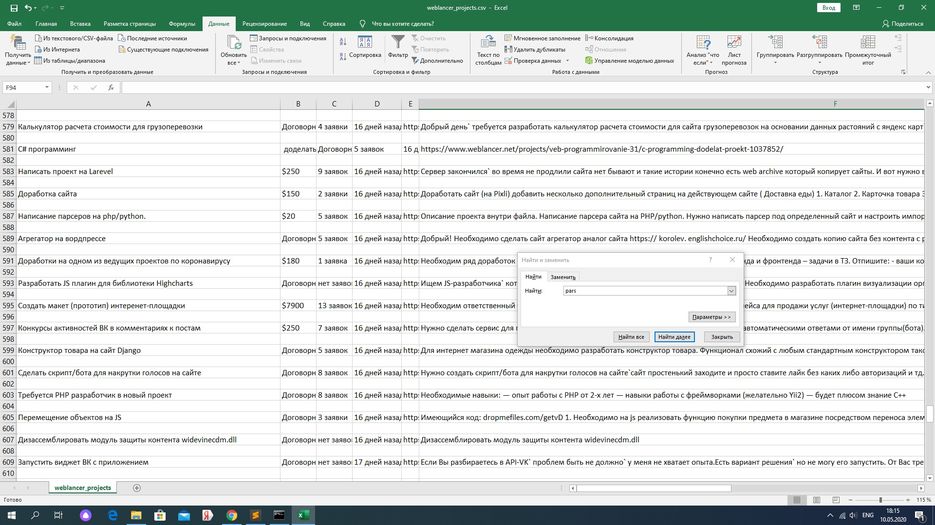Open Recent Sources (Последние источники)

pyautogui.click(x=153, y=38)
